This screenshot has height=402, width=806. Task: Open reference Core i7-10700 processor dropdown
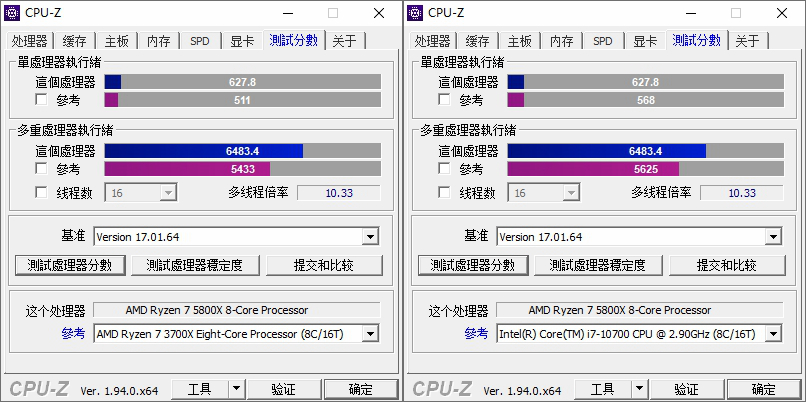[x=639, y=334]
